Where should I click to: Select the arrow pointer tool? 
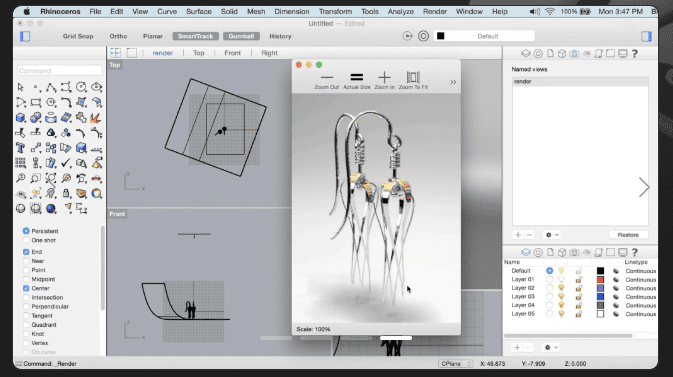point(20,87)
